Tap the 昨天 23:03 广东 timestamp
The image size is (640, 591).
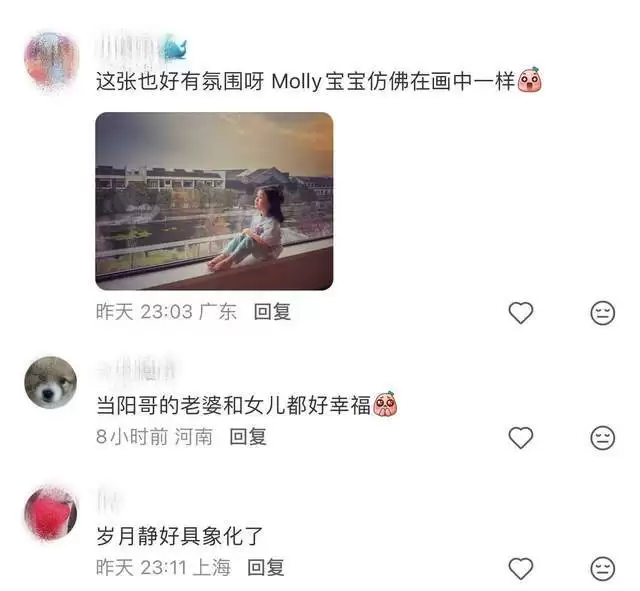(x=166, y=312)
